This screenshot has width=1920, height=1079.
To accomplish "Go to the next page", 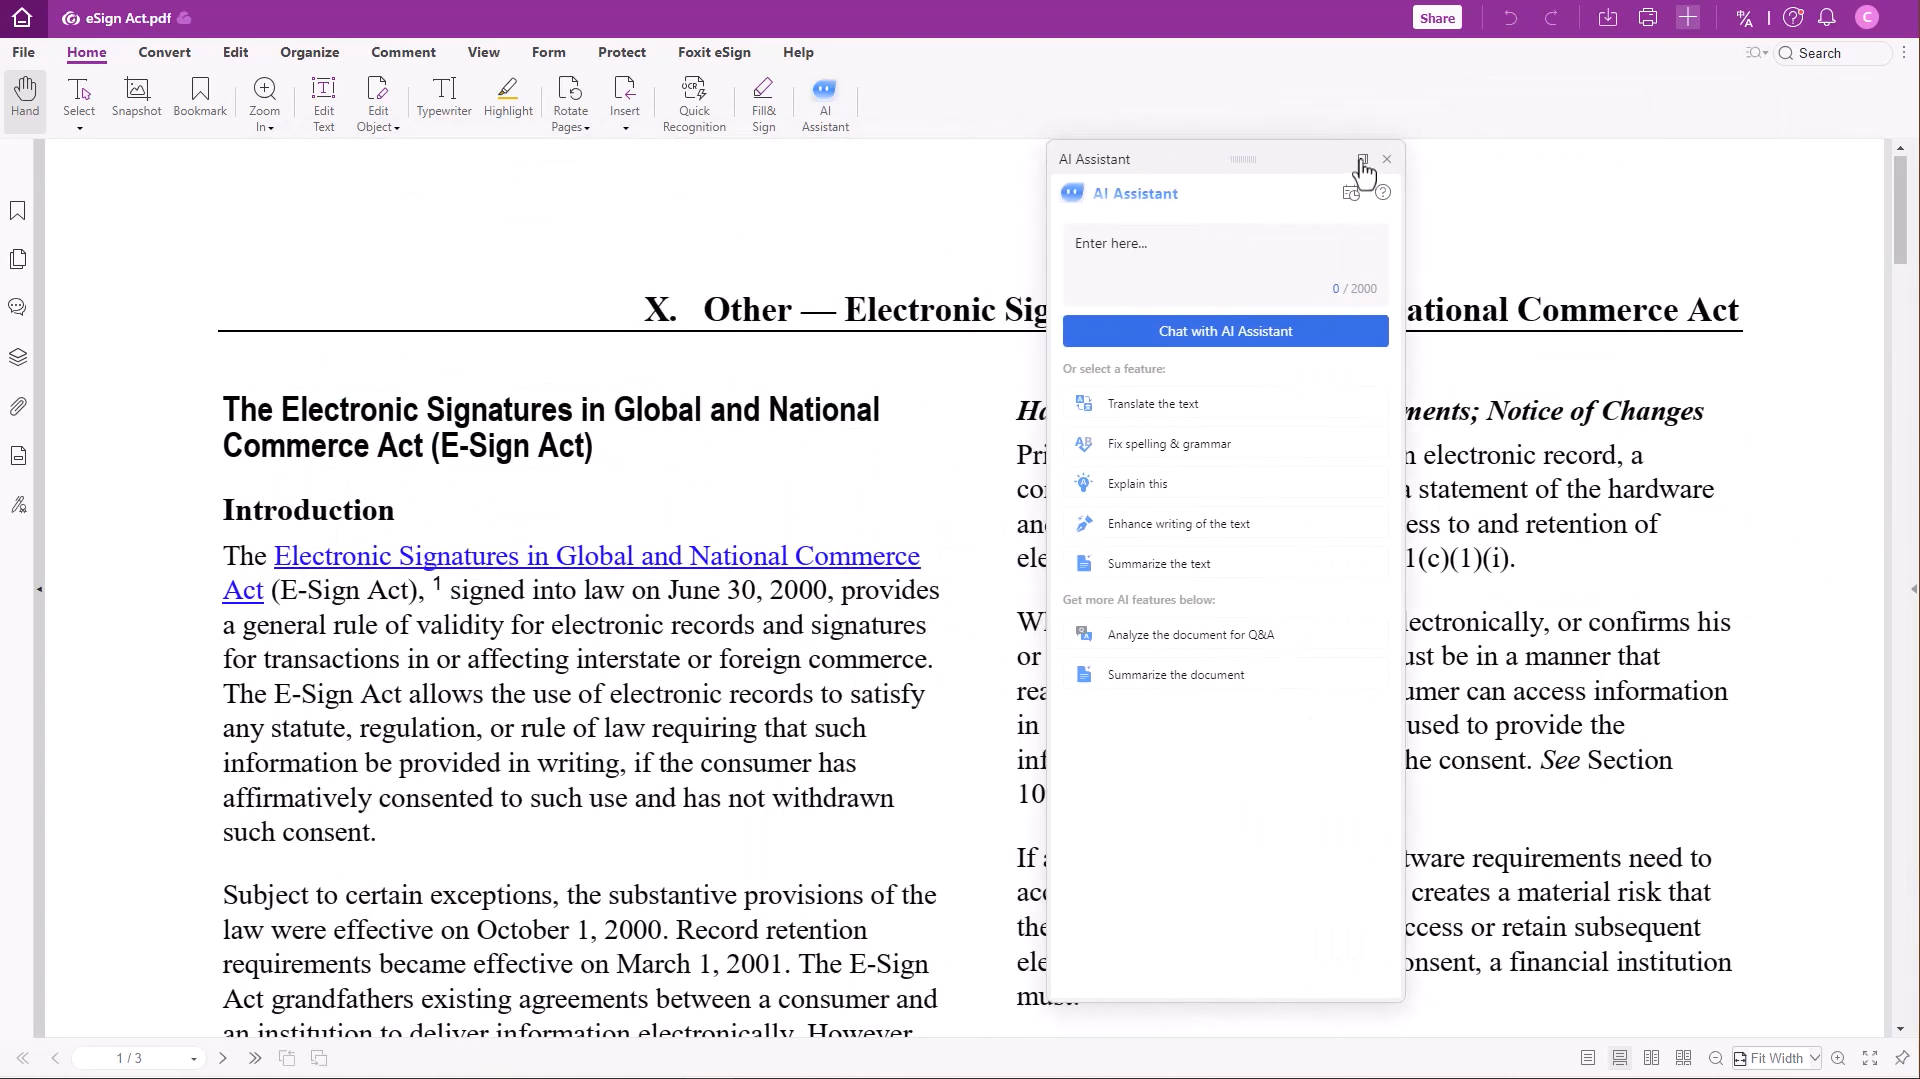I will 223,1058.
